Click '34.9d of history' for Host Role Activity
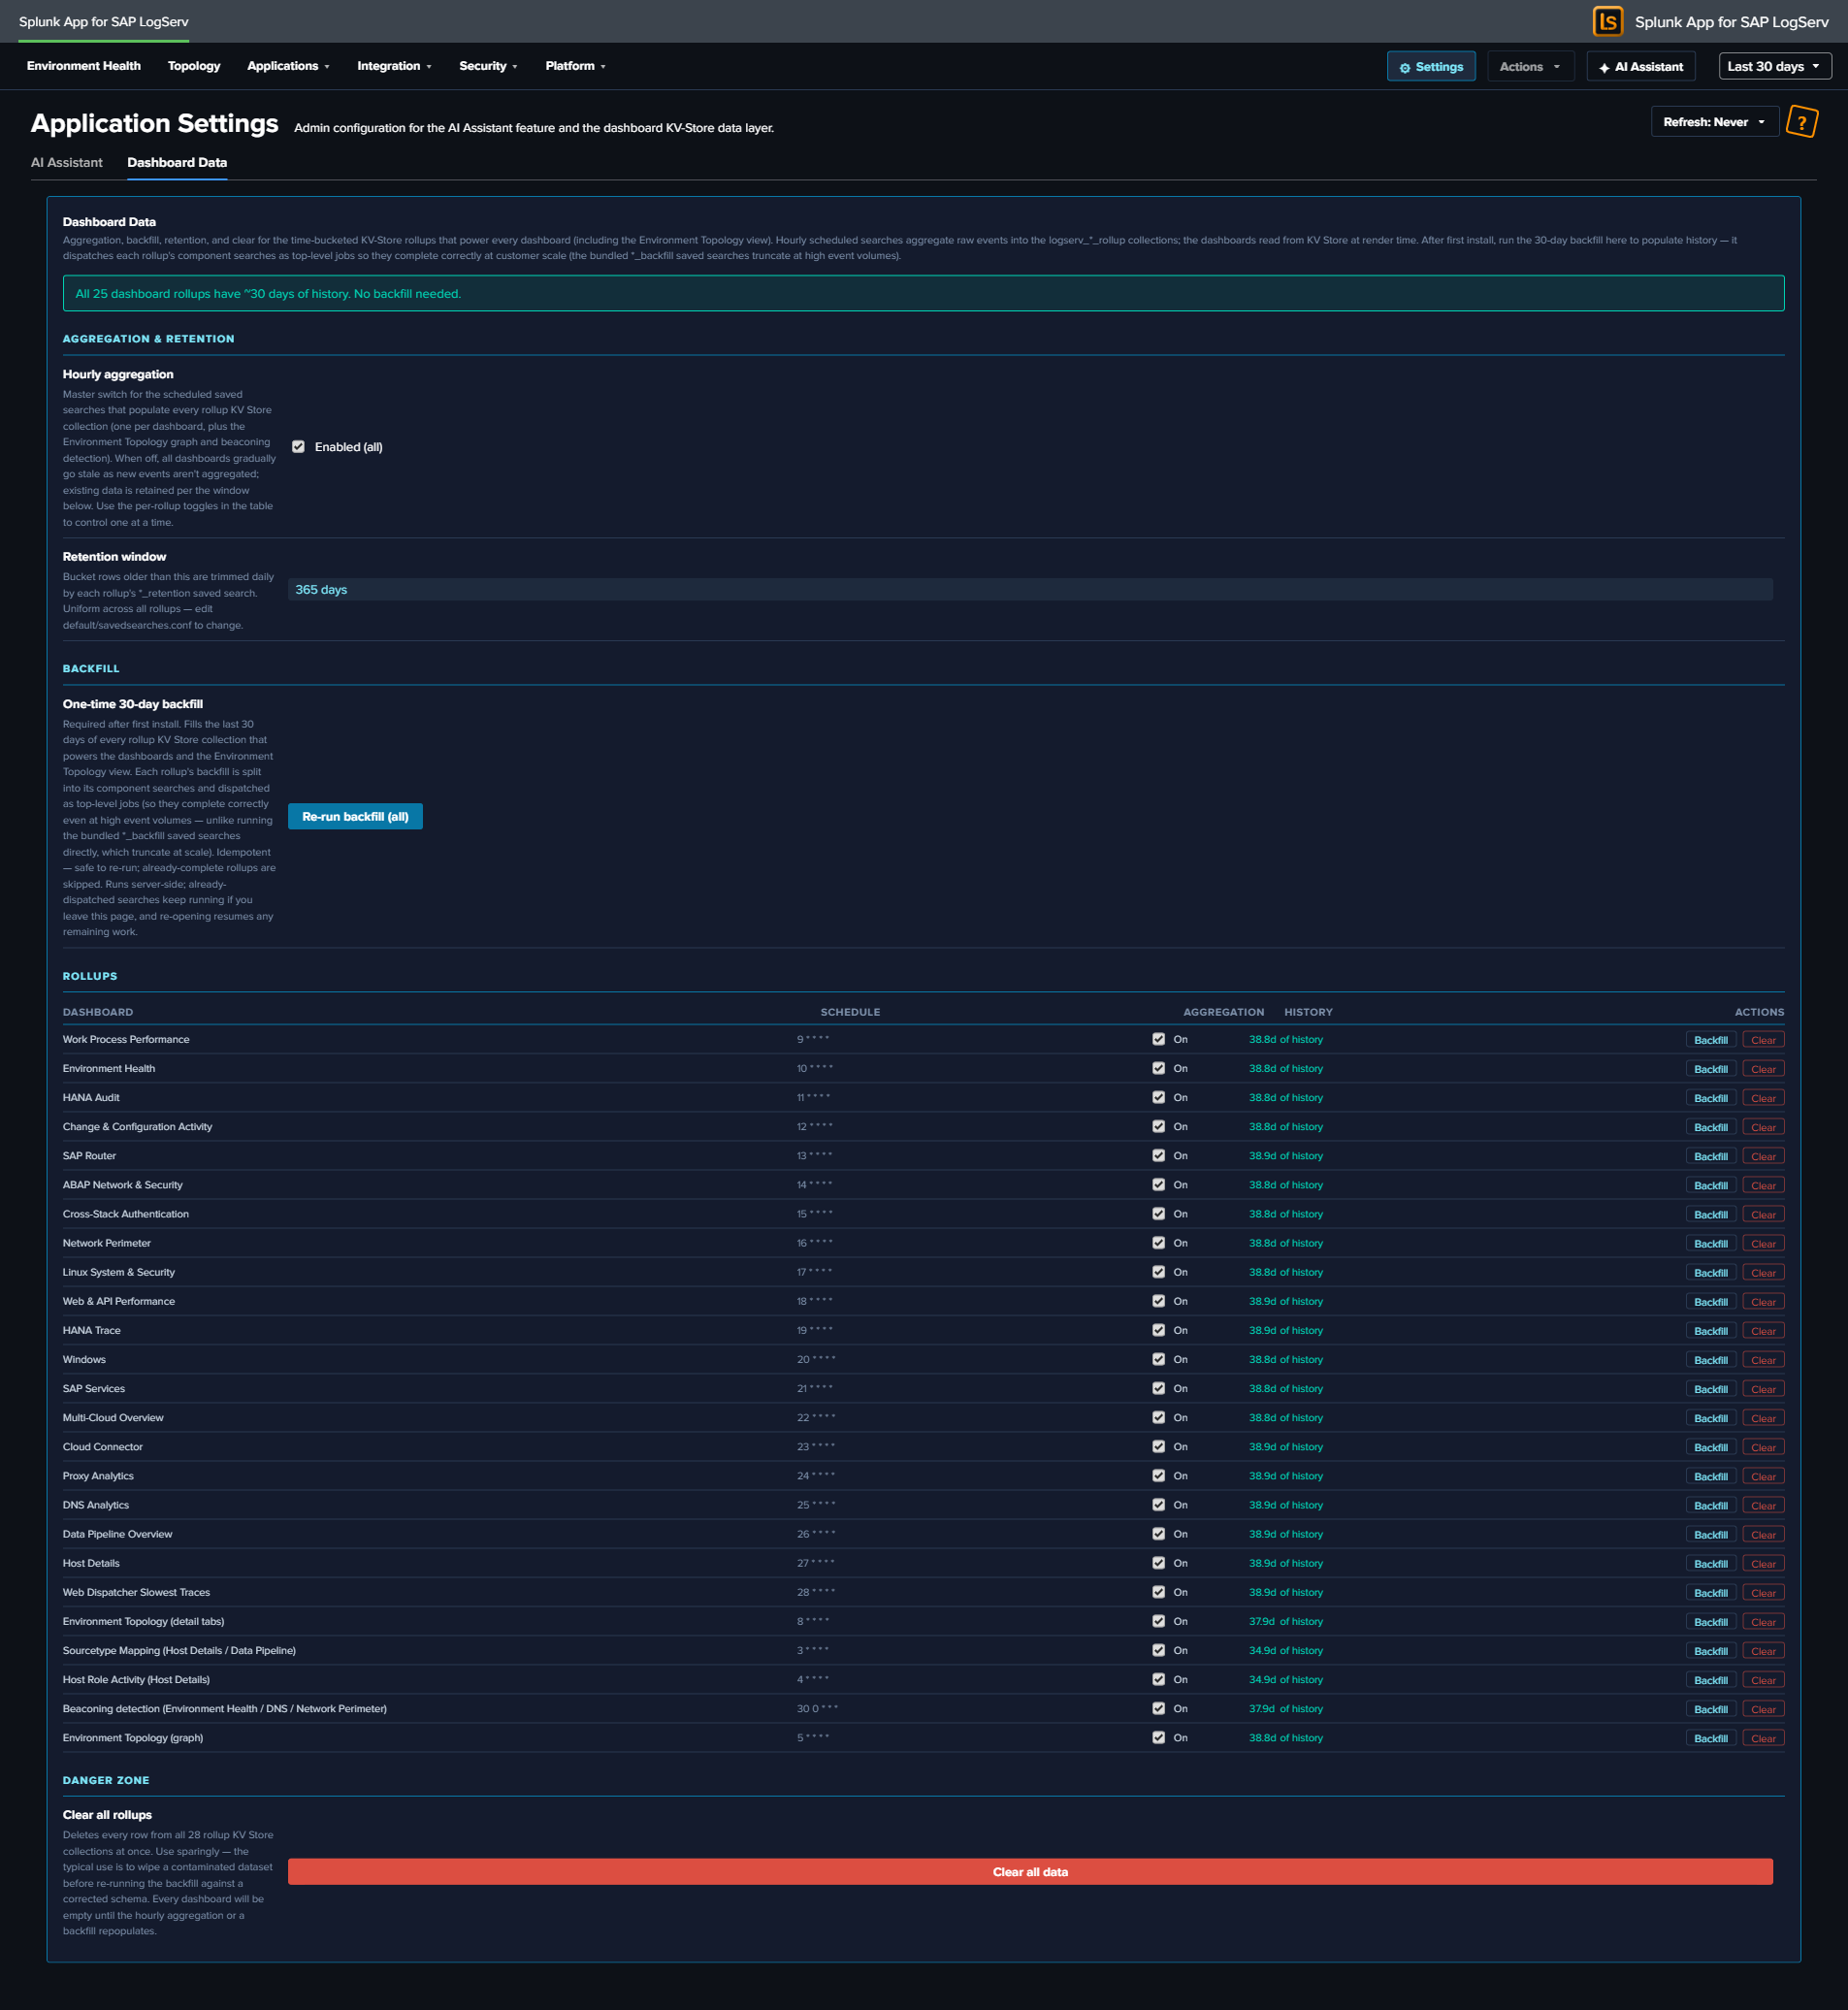The height and width of the screenshot is (2010, 1848). (1285, 1679)
